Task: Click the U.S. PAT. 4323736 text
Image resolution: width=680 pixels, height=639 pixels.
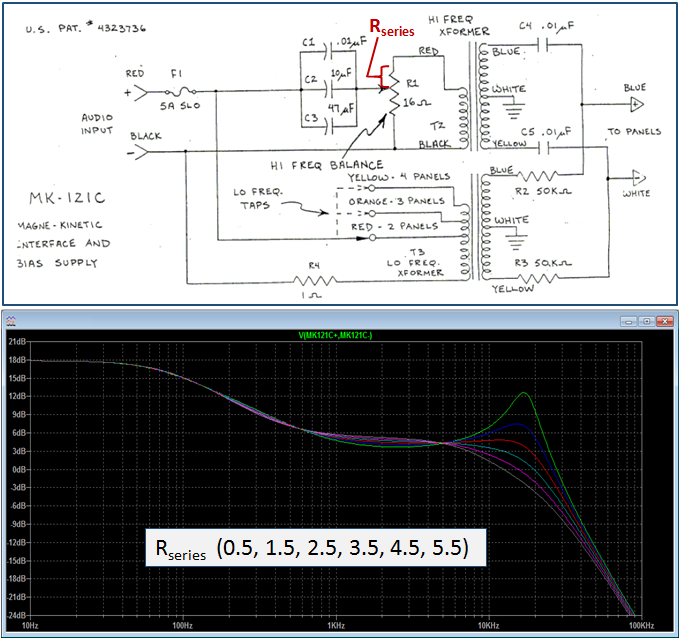Action: tap(86, 28)
